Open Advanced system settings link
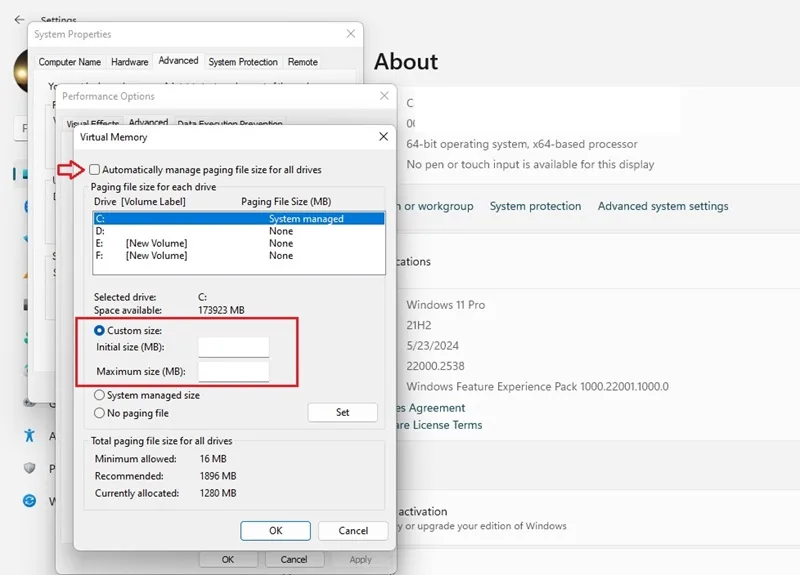 [x=663, y=206]
